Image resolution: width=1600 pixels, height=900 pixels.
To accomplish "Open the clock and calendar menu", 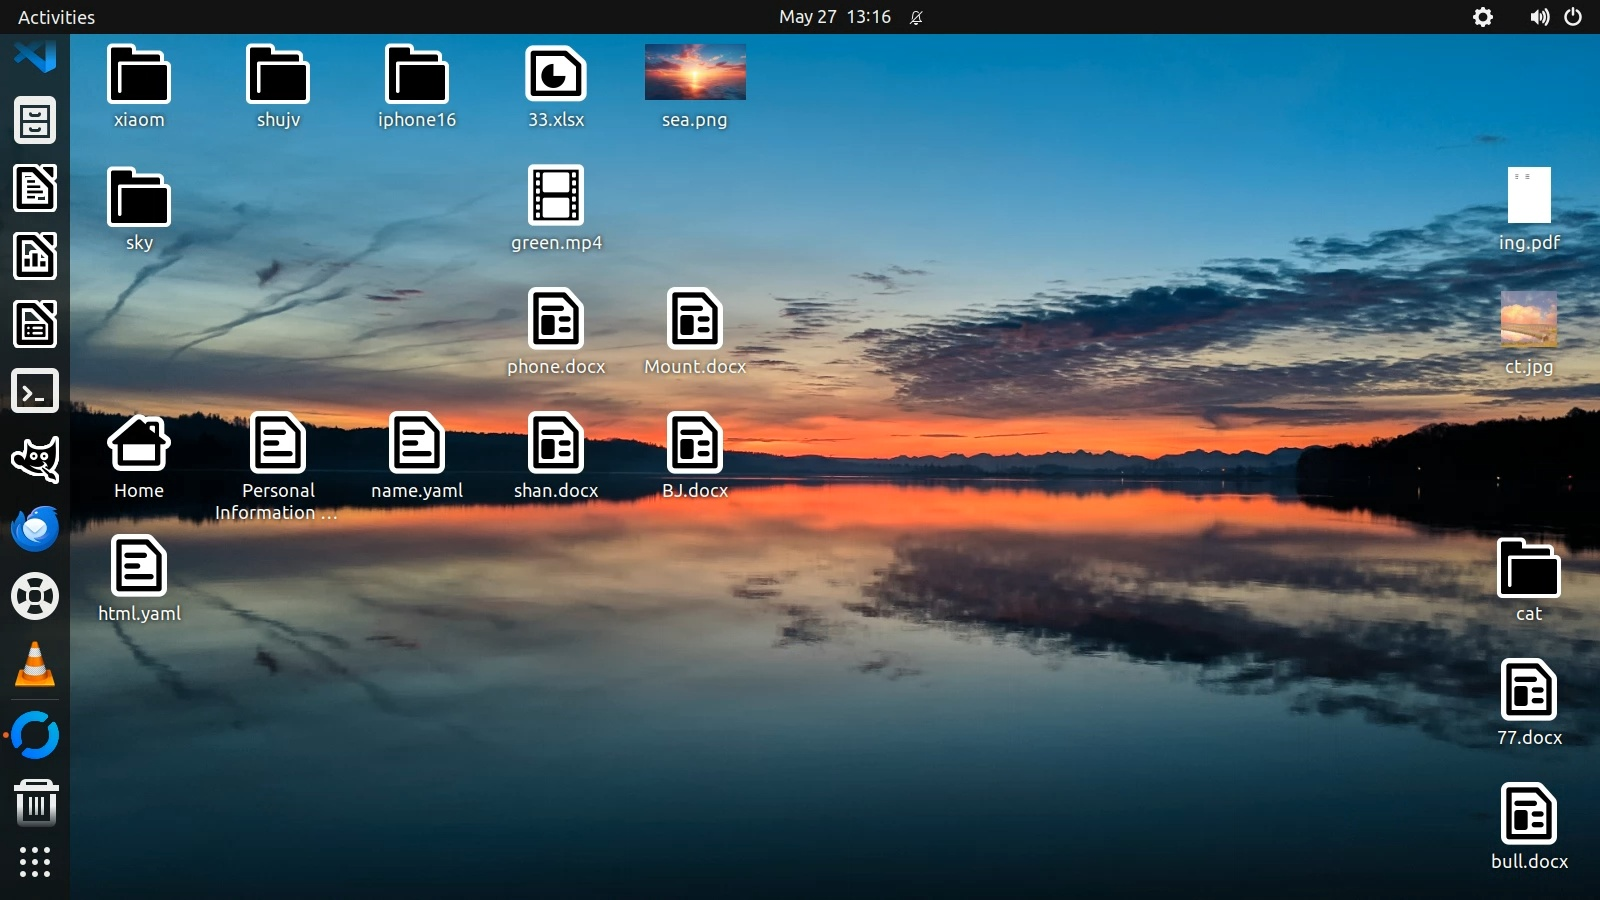I will 834,17.
